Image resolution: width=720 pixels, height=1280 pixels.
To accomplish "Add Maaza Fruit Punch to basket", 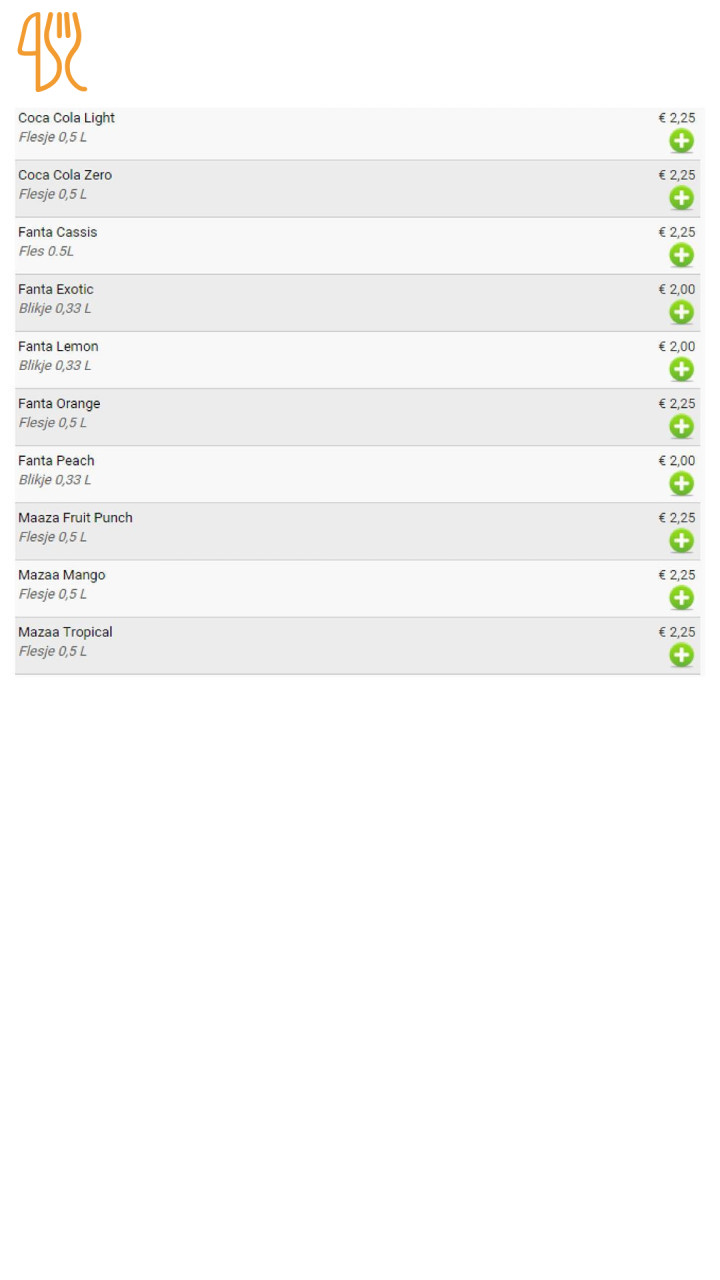I will click(x=681, y=540).
